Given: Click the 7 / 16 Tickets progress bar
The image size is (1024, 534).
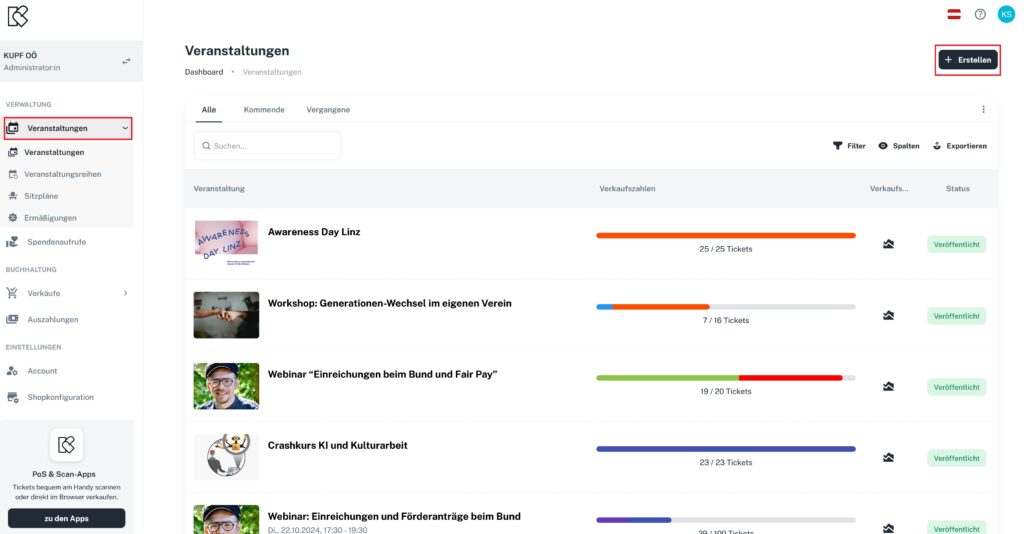Looking at the screenshot, I should 726,307.
